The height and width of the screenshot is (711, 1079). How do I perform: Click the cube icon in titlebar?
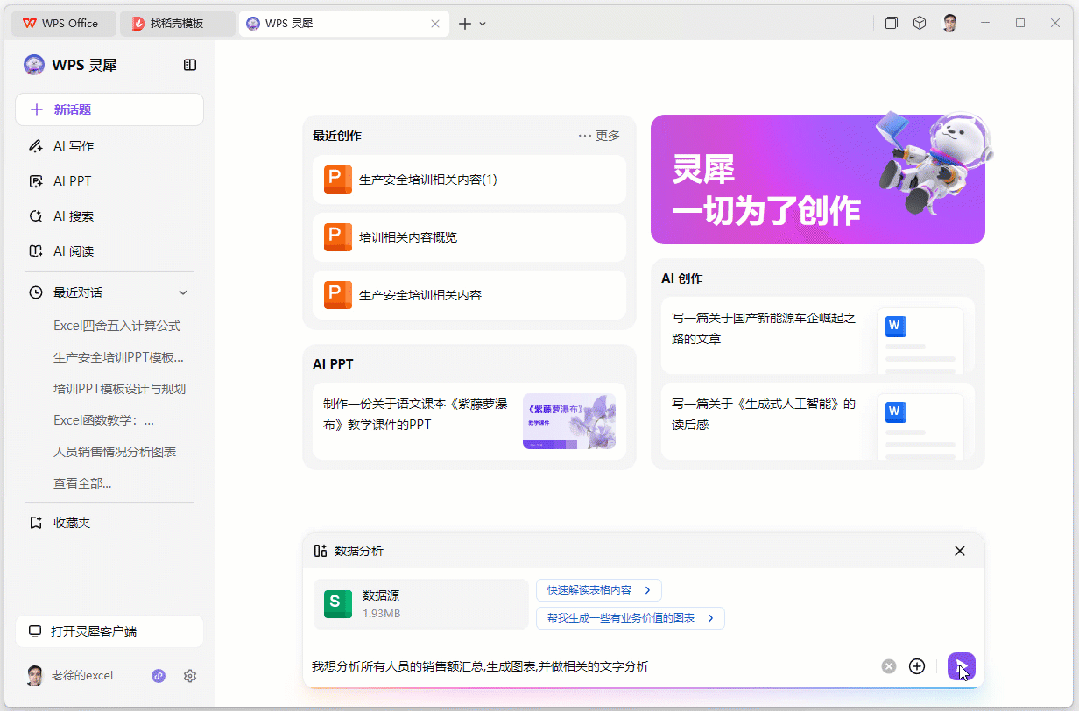click(919, 23)
